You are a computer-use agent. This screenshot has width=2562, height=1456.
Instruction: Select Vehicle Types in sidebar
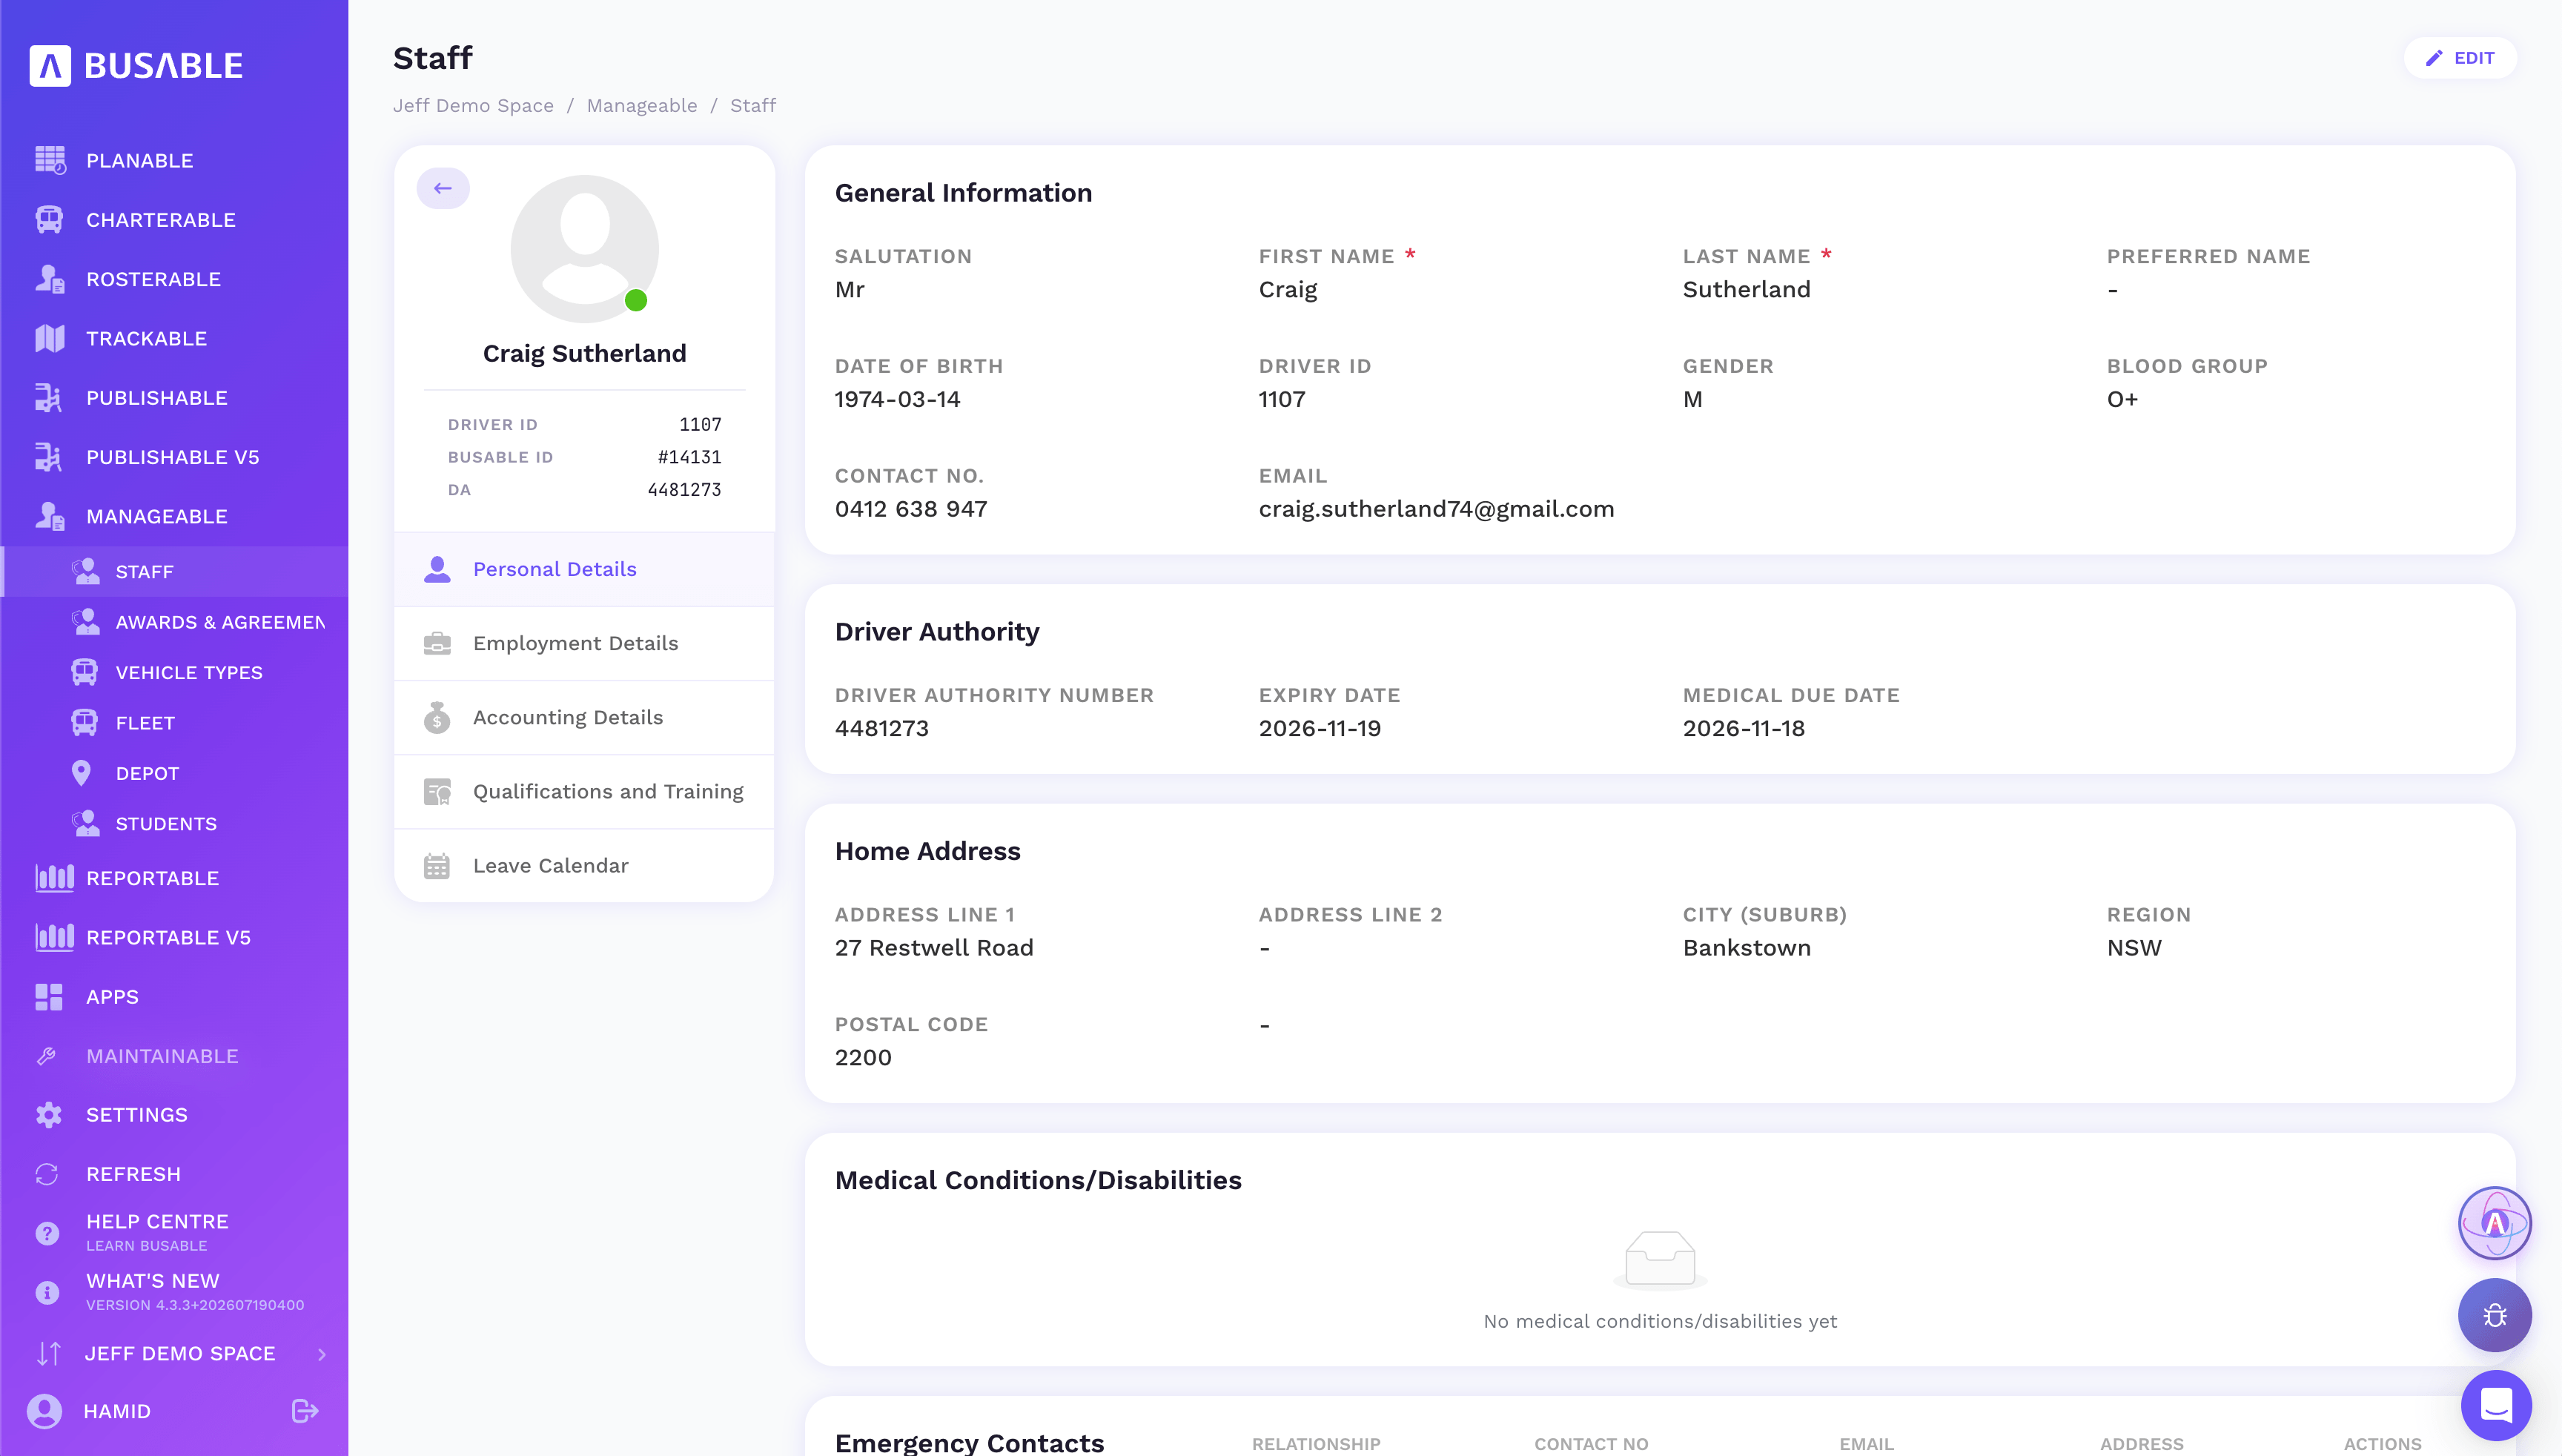tap(175, 672)
